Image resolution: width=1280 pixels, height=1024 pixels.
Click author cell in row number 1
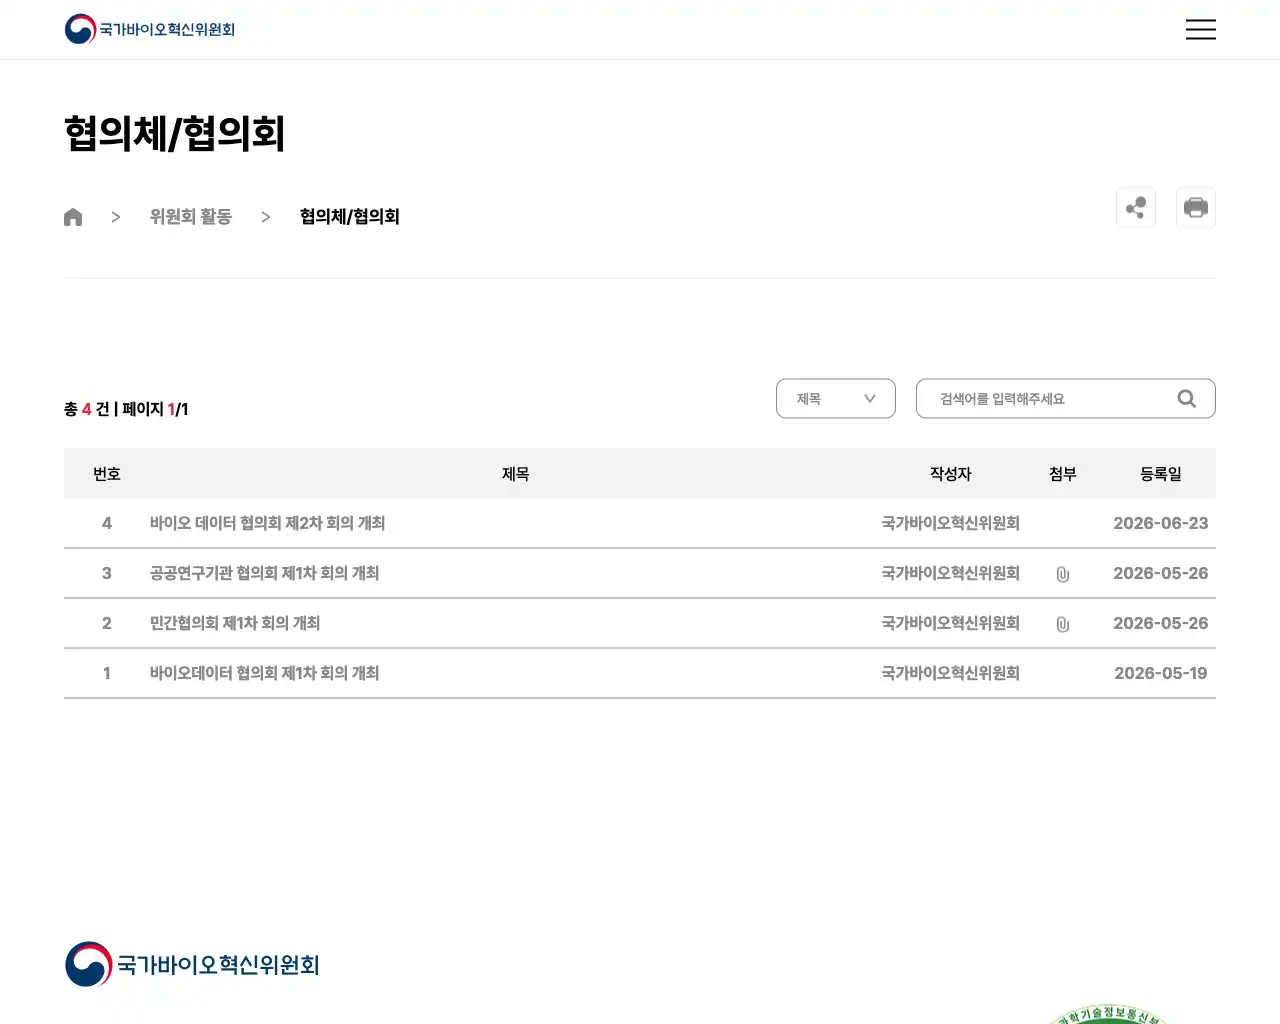951,673
